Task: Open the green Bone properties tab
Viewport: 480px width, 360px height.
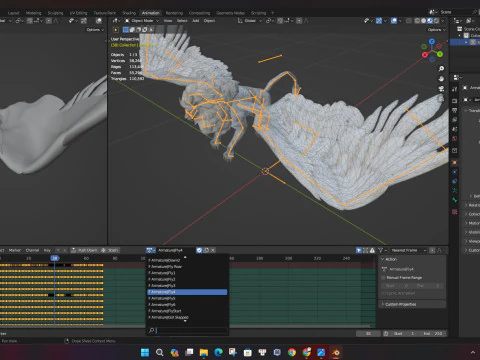Action: (455, 200)
